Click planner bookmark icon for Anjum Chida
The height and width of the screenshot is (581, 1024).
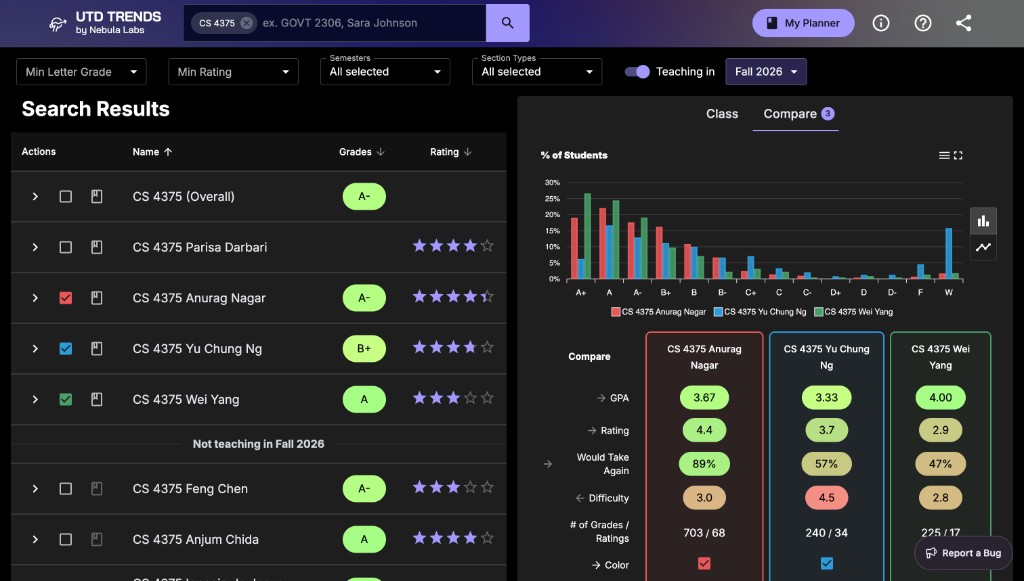[x=97, y=539]
